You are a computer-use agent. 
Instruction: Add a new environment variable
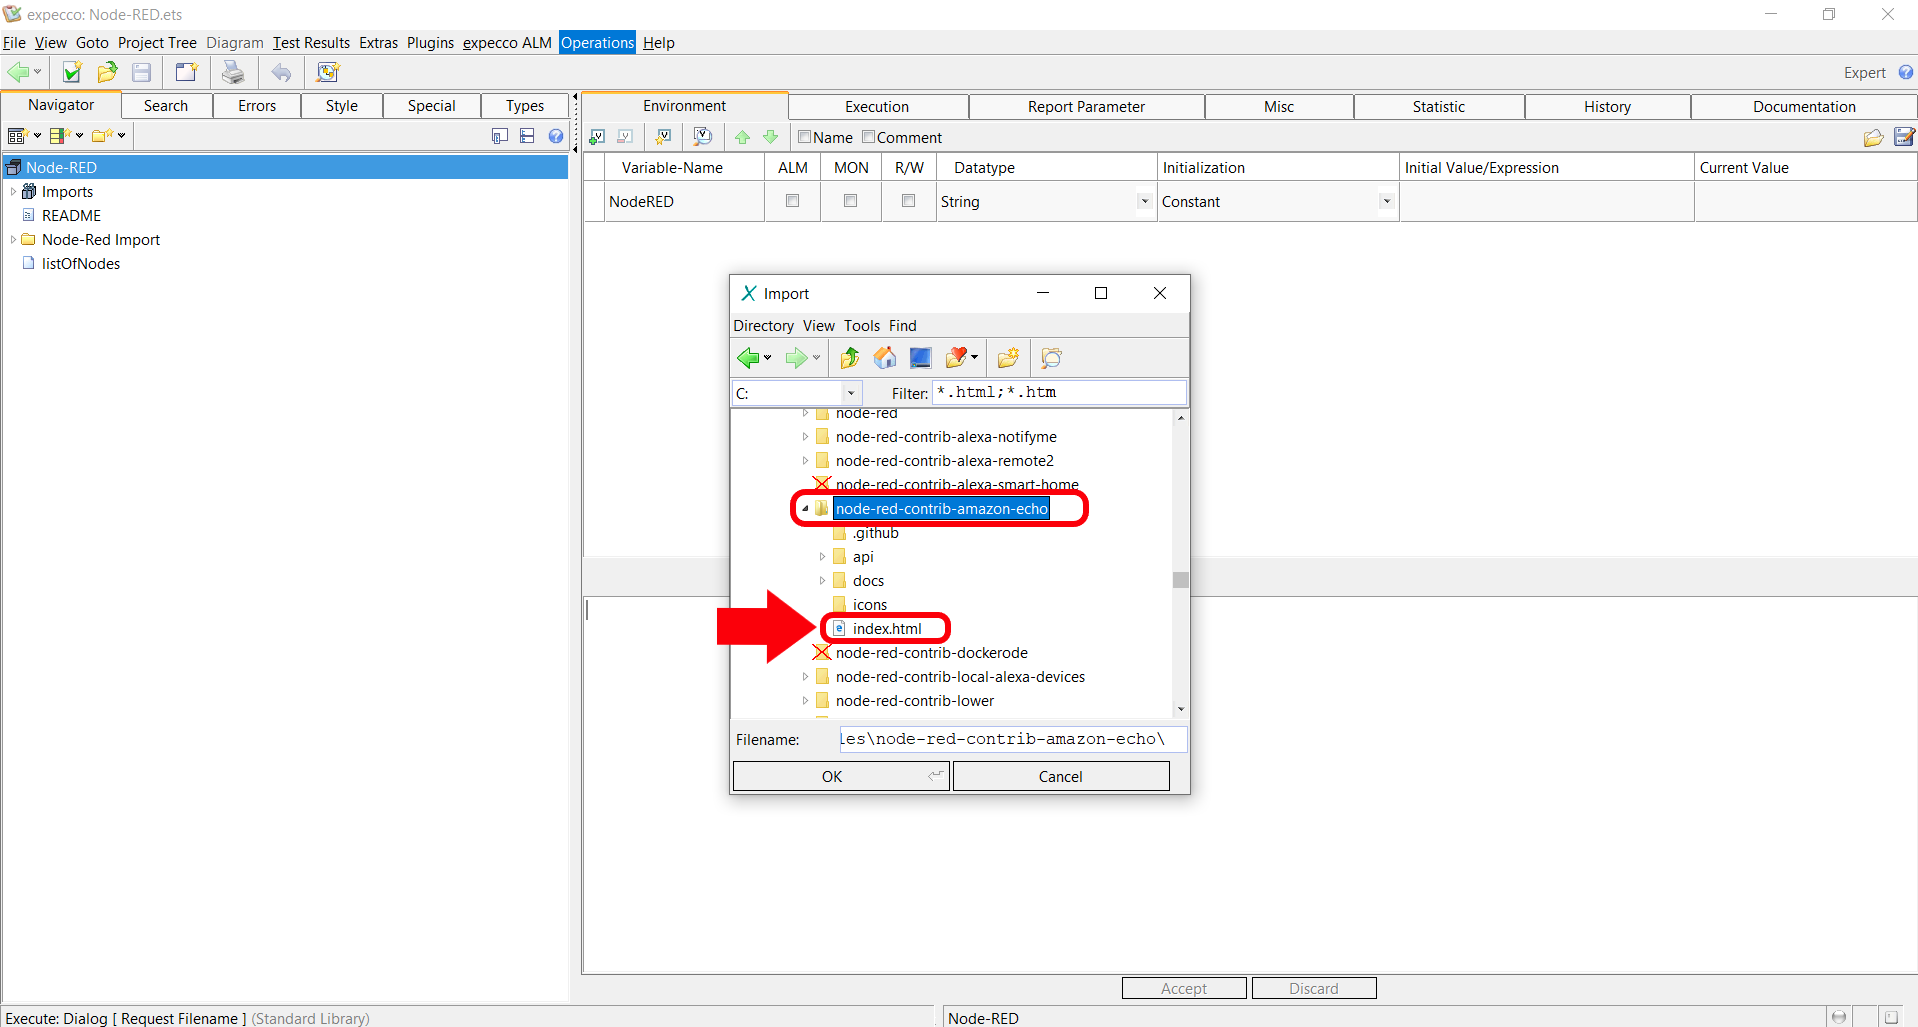[x=597, y=137]
